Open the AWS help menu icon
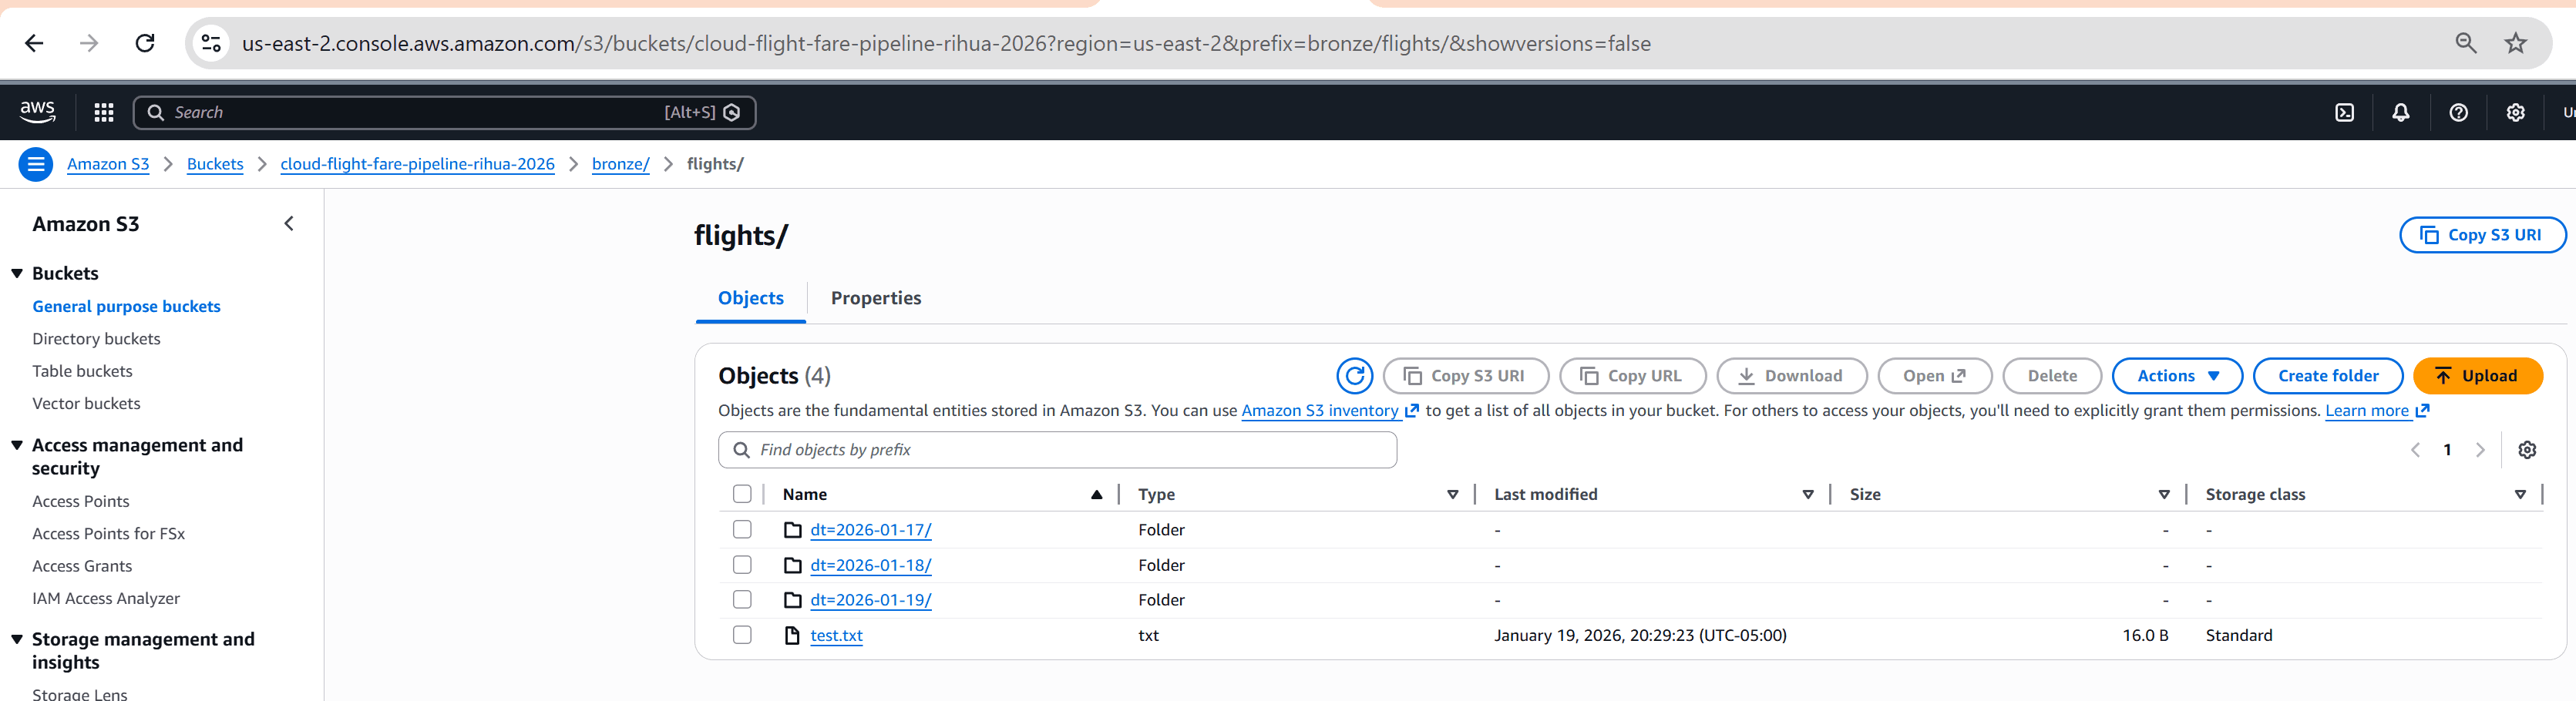Image resolution: width=2576 pixels, height=701 pixels. pyautogui.click(x=2458, y=112)
